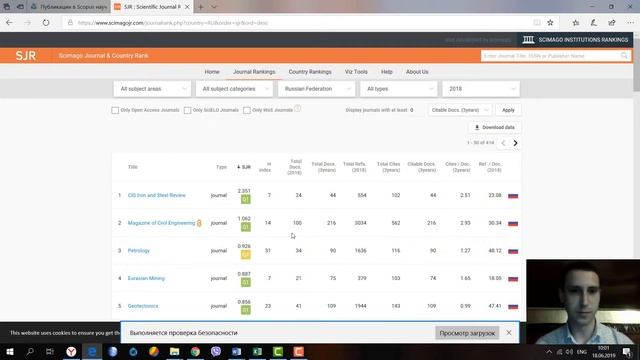Screen dimensions: 640x360
Task: Open the Citable Docs. (3years) dropdown
Action: [x=460, y=110]
